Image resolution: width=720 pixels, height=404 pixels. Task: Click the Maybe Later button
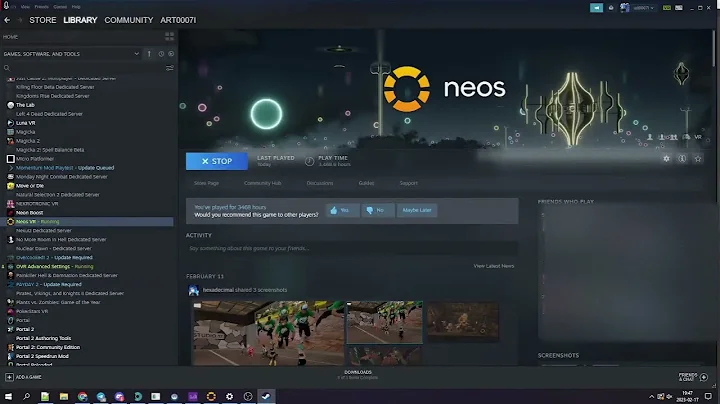417,210
